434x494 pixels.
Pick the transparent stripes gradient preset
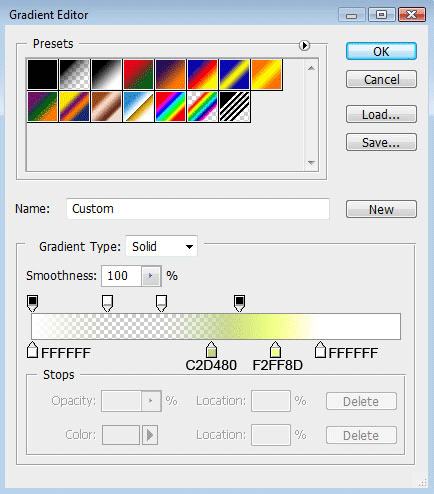tap(234, 107)
